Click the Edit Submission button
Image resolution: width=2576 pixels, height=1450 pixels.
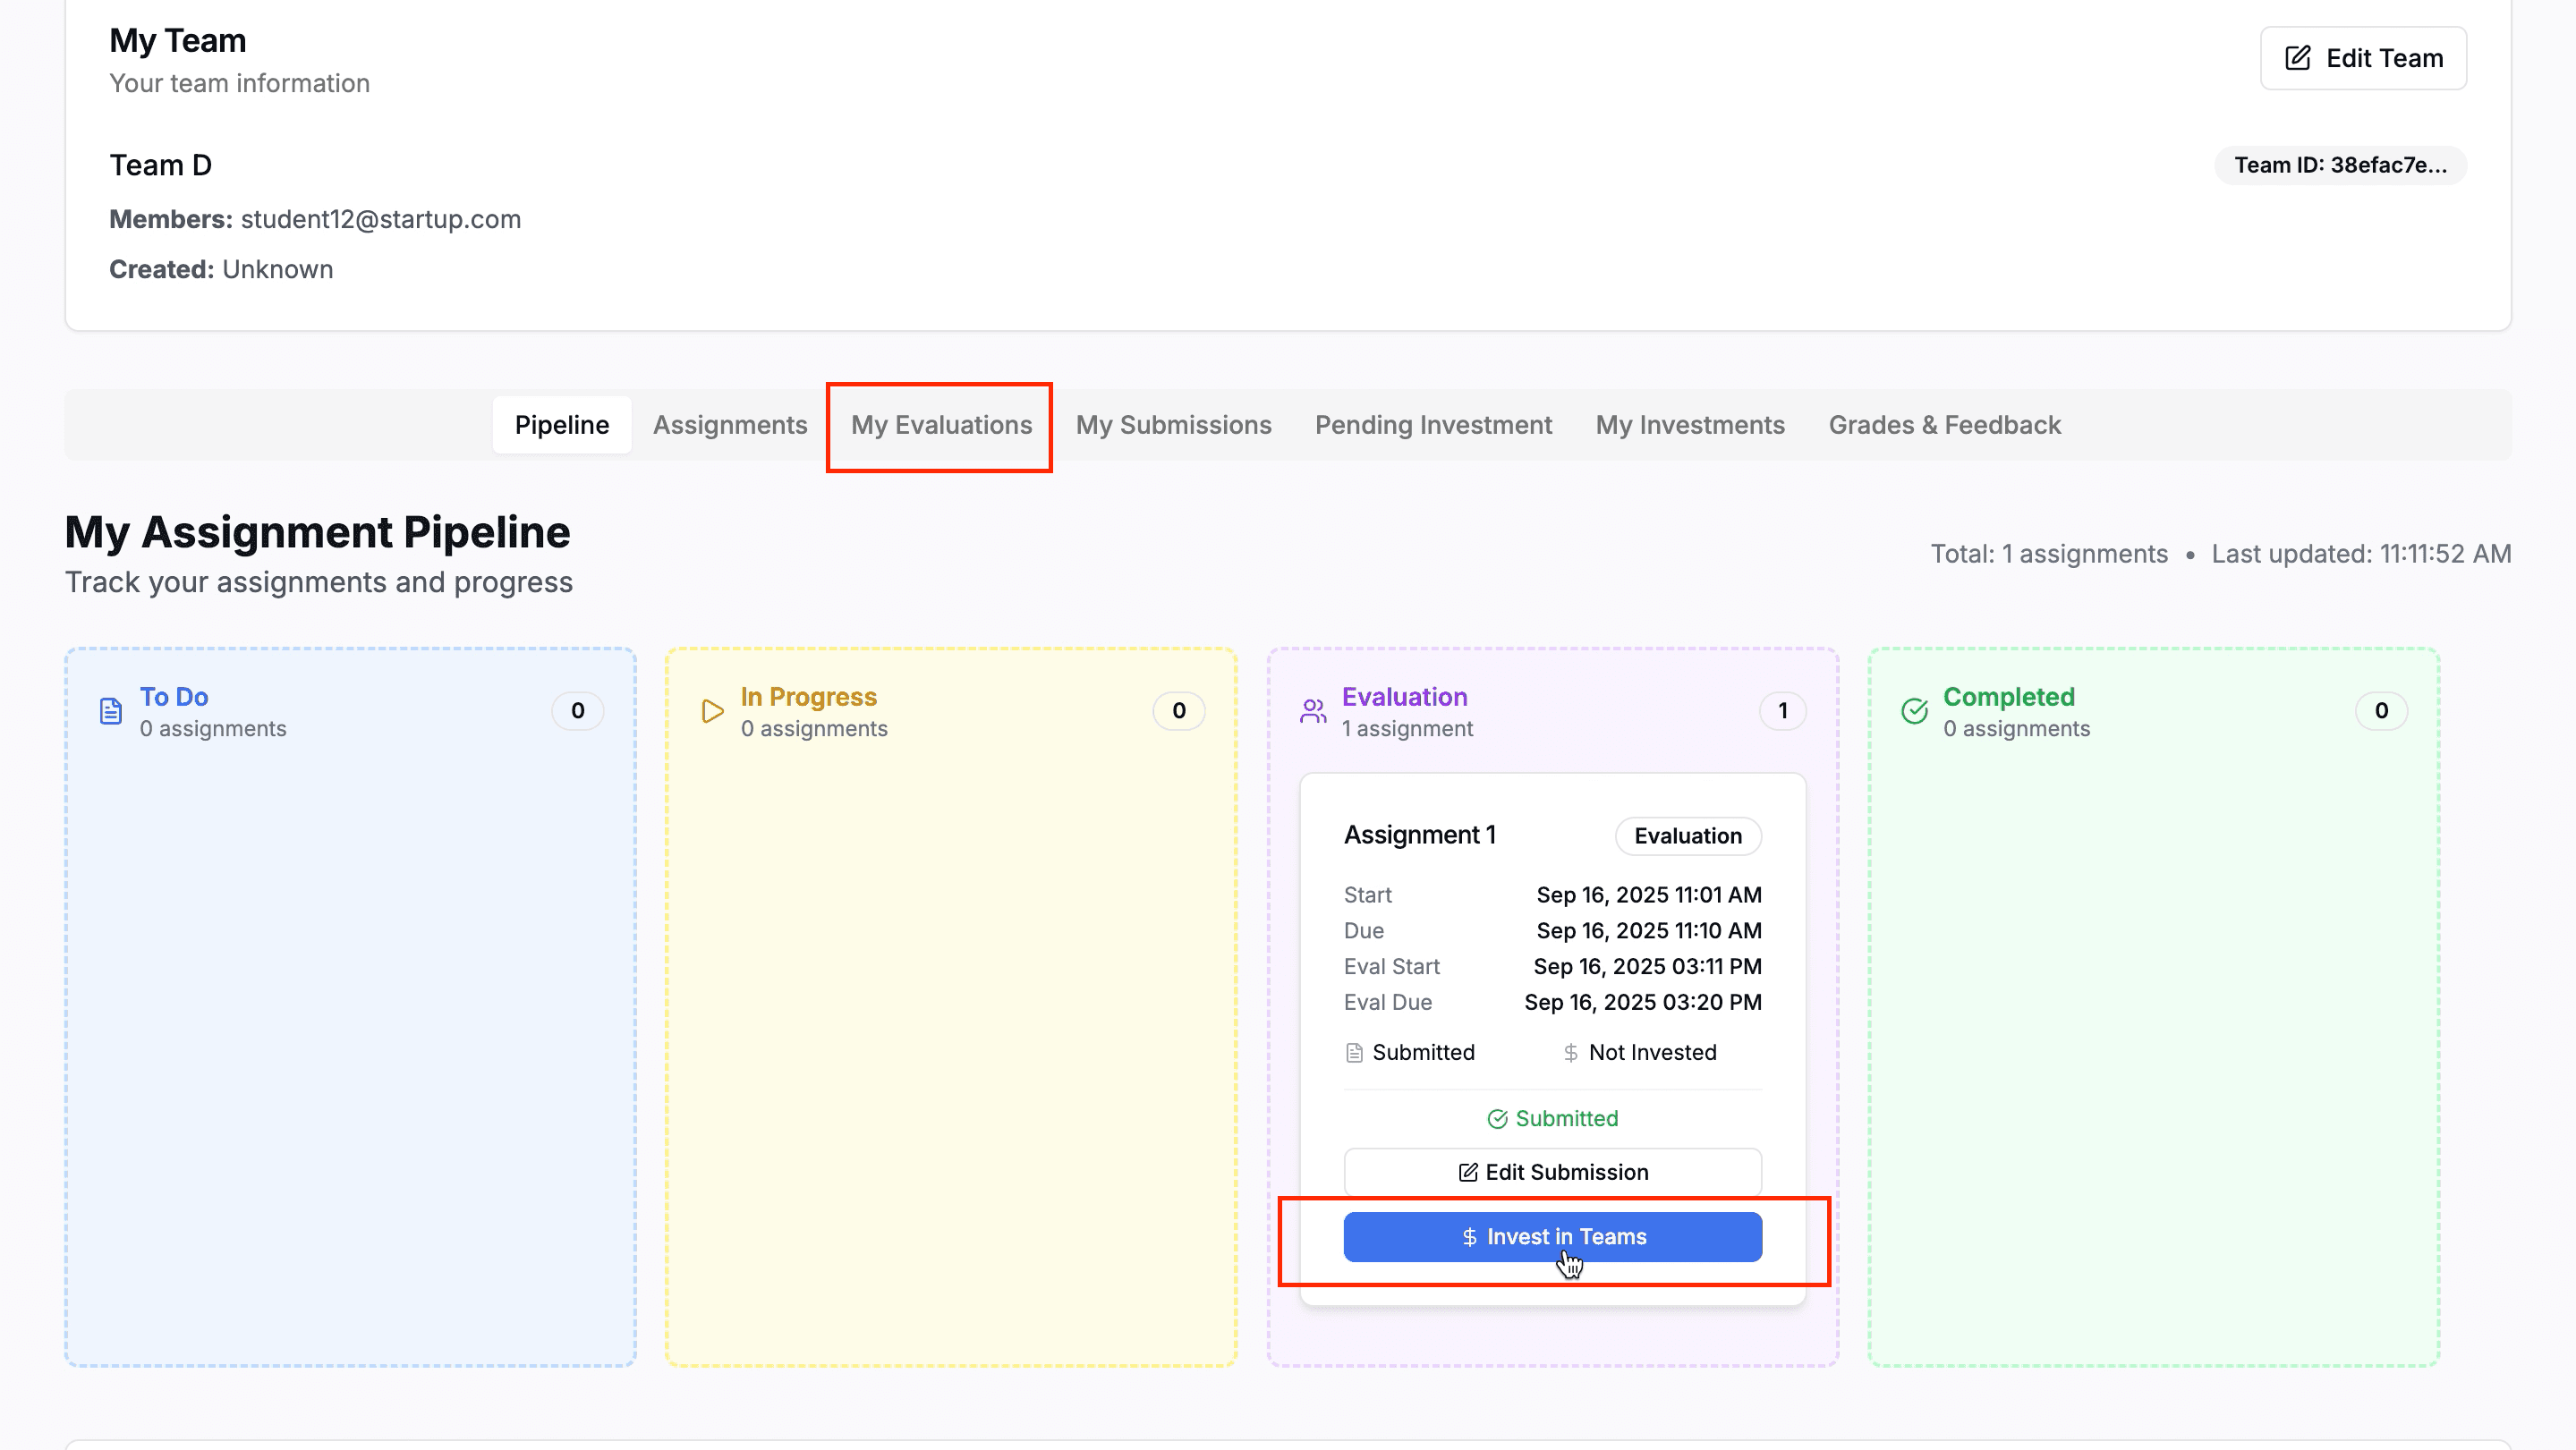(x=1552, y=1172)
